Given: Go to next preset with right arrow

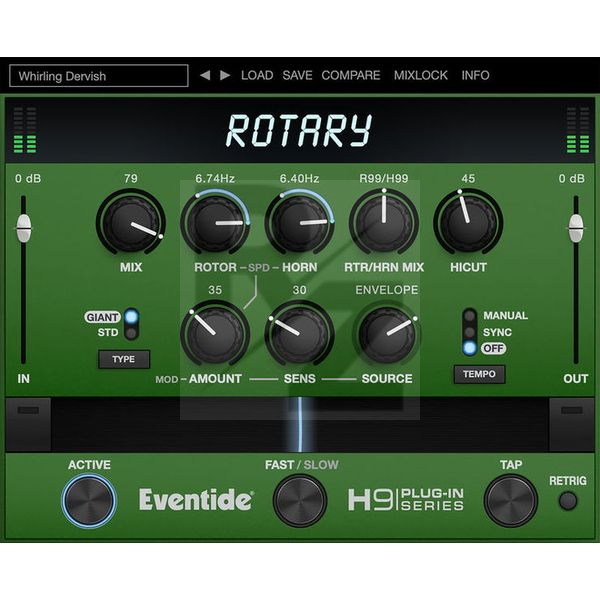Looking at the screenshot, I should (225, 75).
